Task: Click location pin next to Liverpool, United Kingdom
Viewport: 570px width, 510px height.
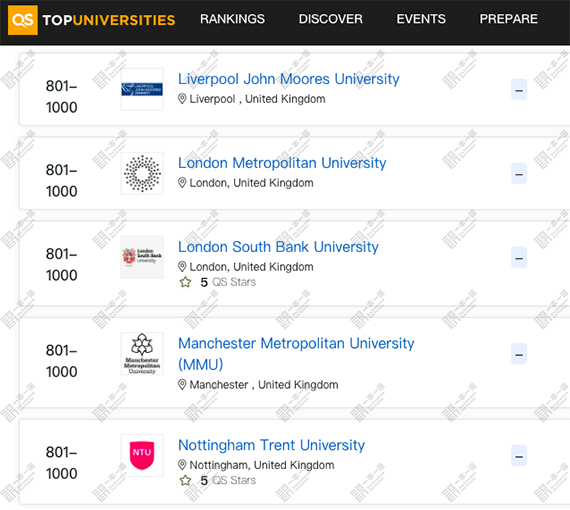Action: pyautogui.click(x=182, y=99)
